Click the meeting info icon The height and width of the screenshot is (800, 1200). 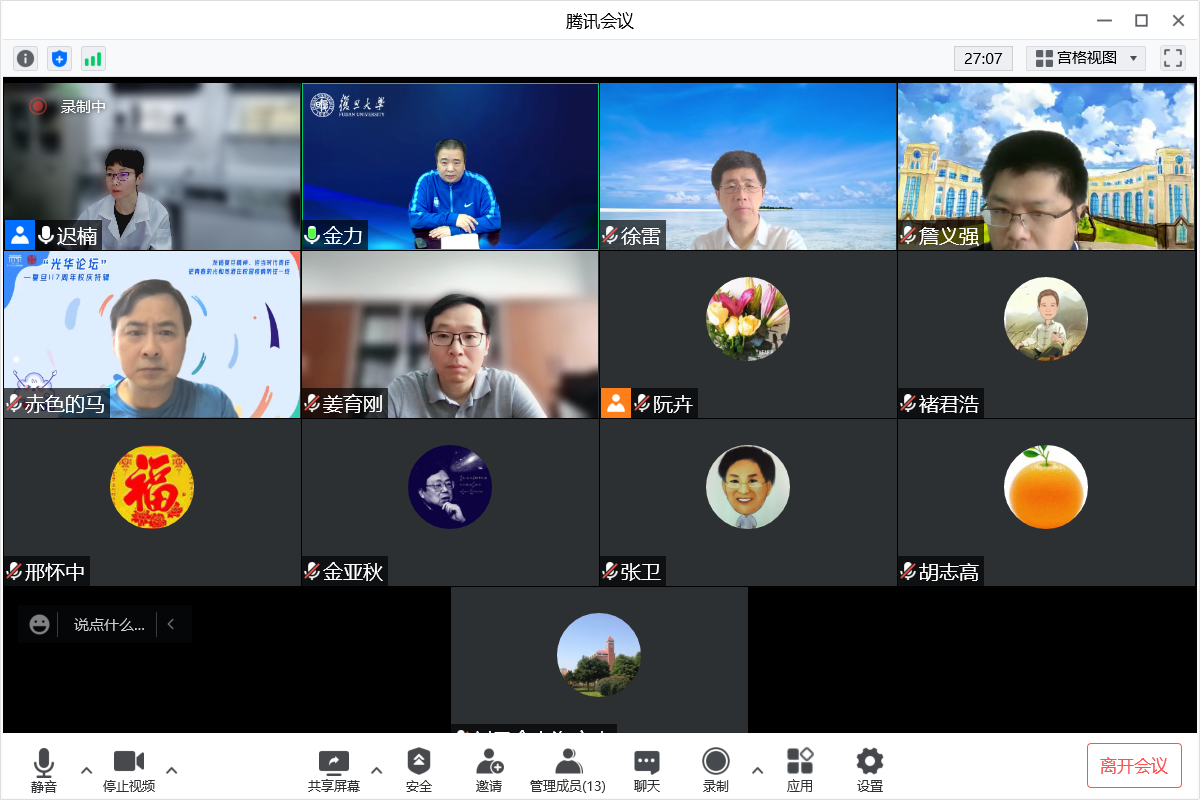tap(25, 59)
